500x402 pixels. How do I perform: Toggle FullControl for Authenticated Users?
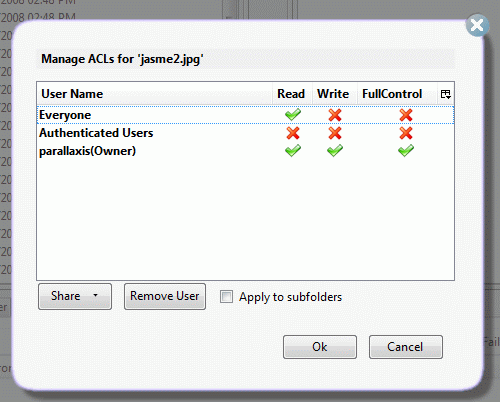click(x=406, y=133)
